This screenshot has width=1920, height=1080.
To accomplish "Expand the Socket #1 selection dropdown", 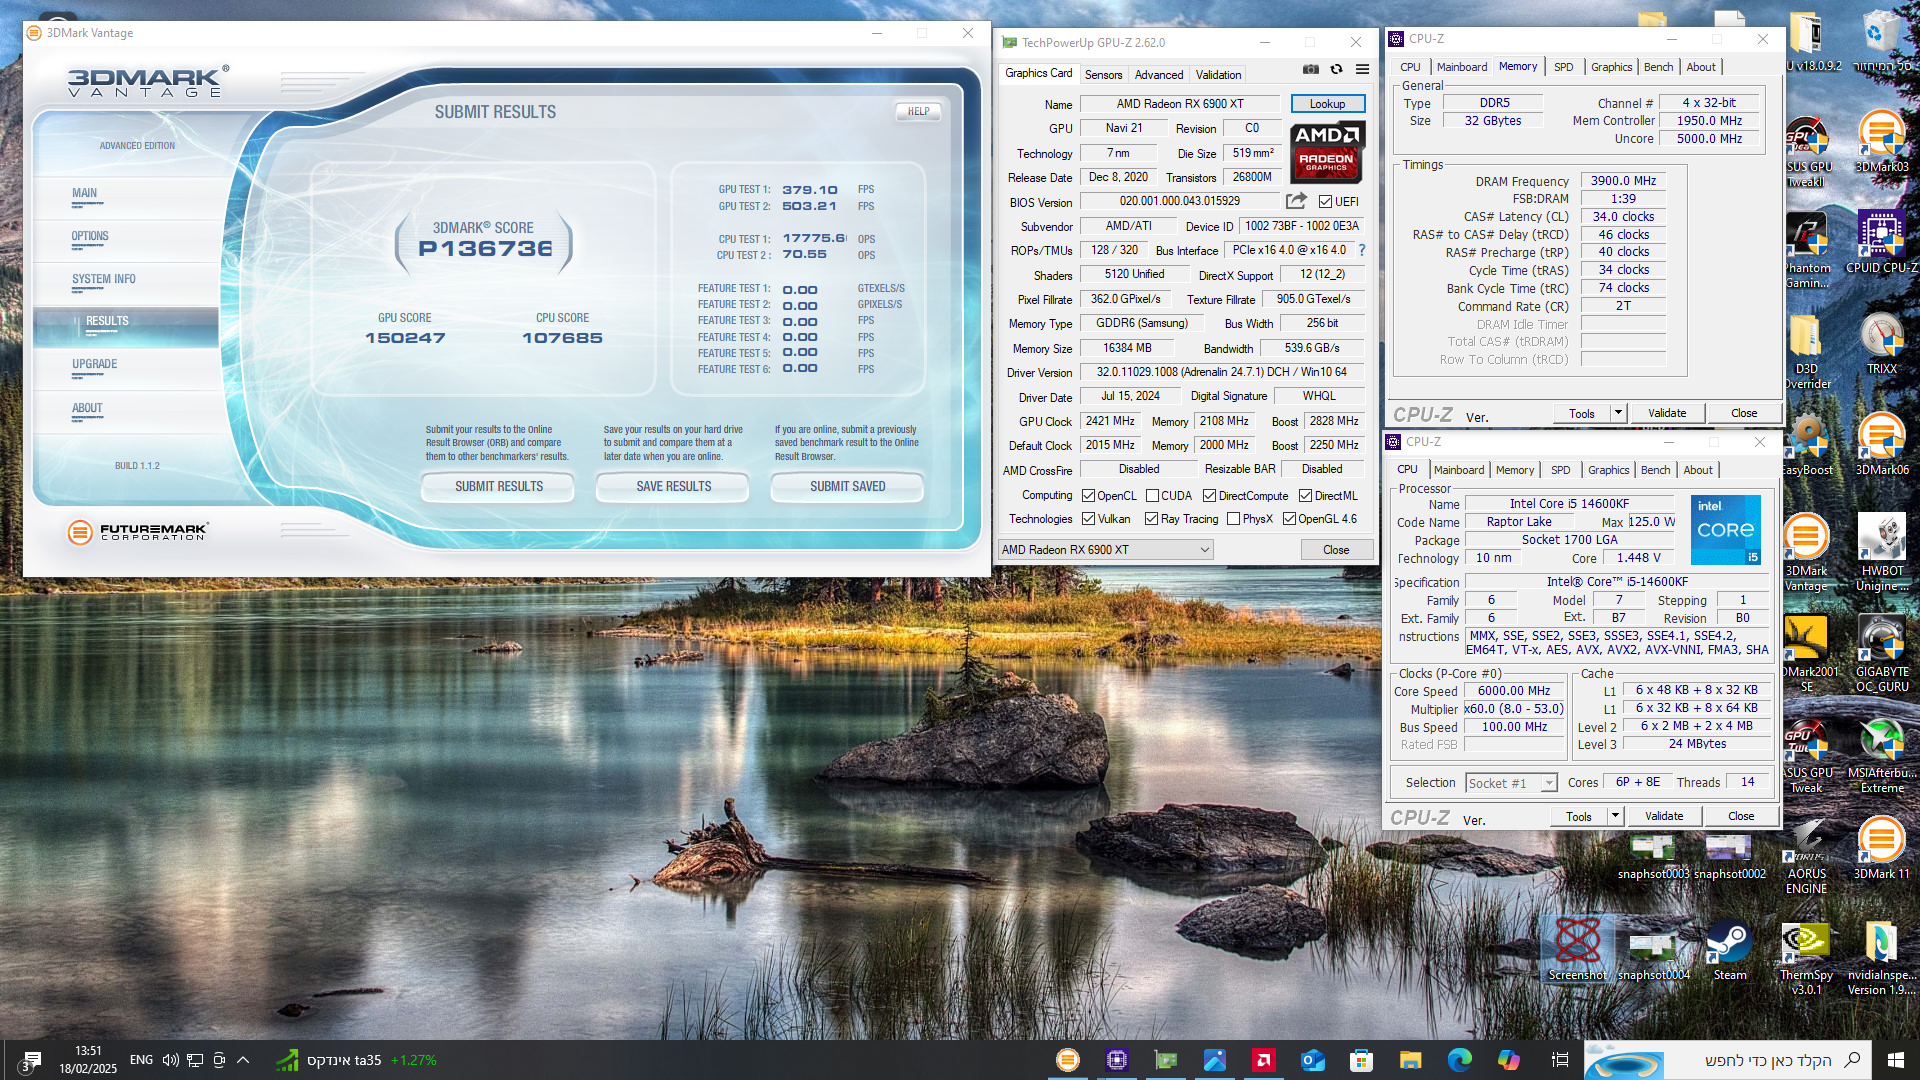I will click(1512, 783).
